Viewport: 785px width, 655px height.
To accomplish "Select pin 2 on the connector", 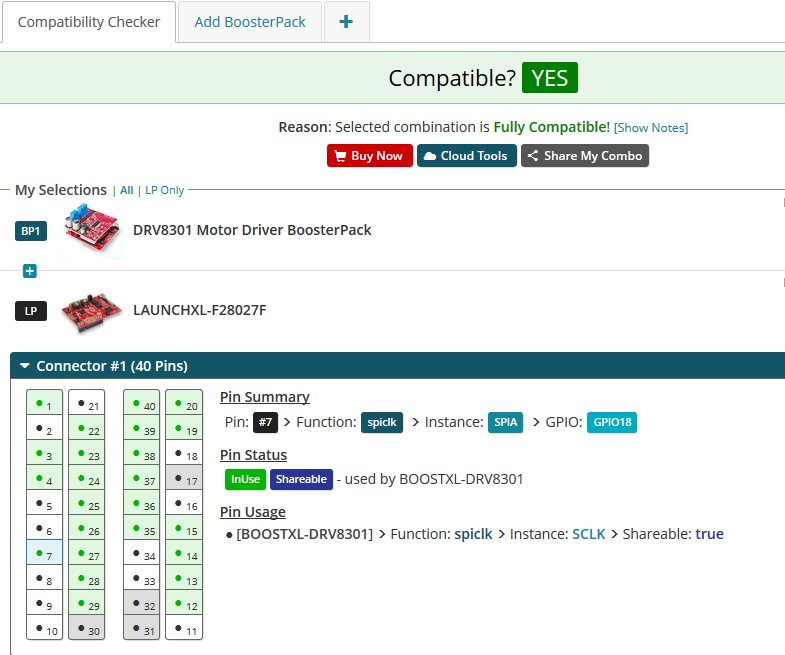I will [45, 428].
